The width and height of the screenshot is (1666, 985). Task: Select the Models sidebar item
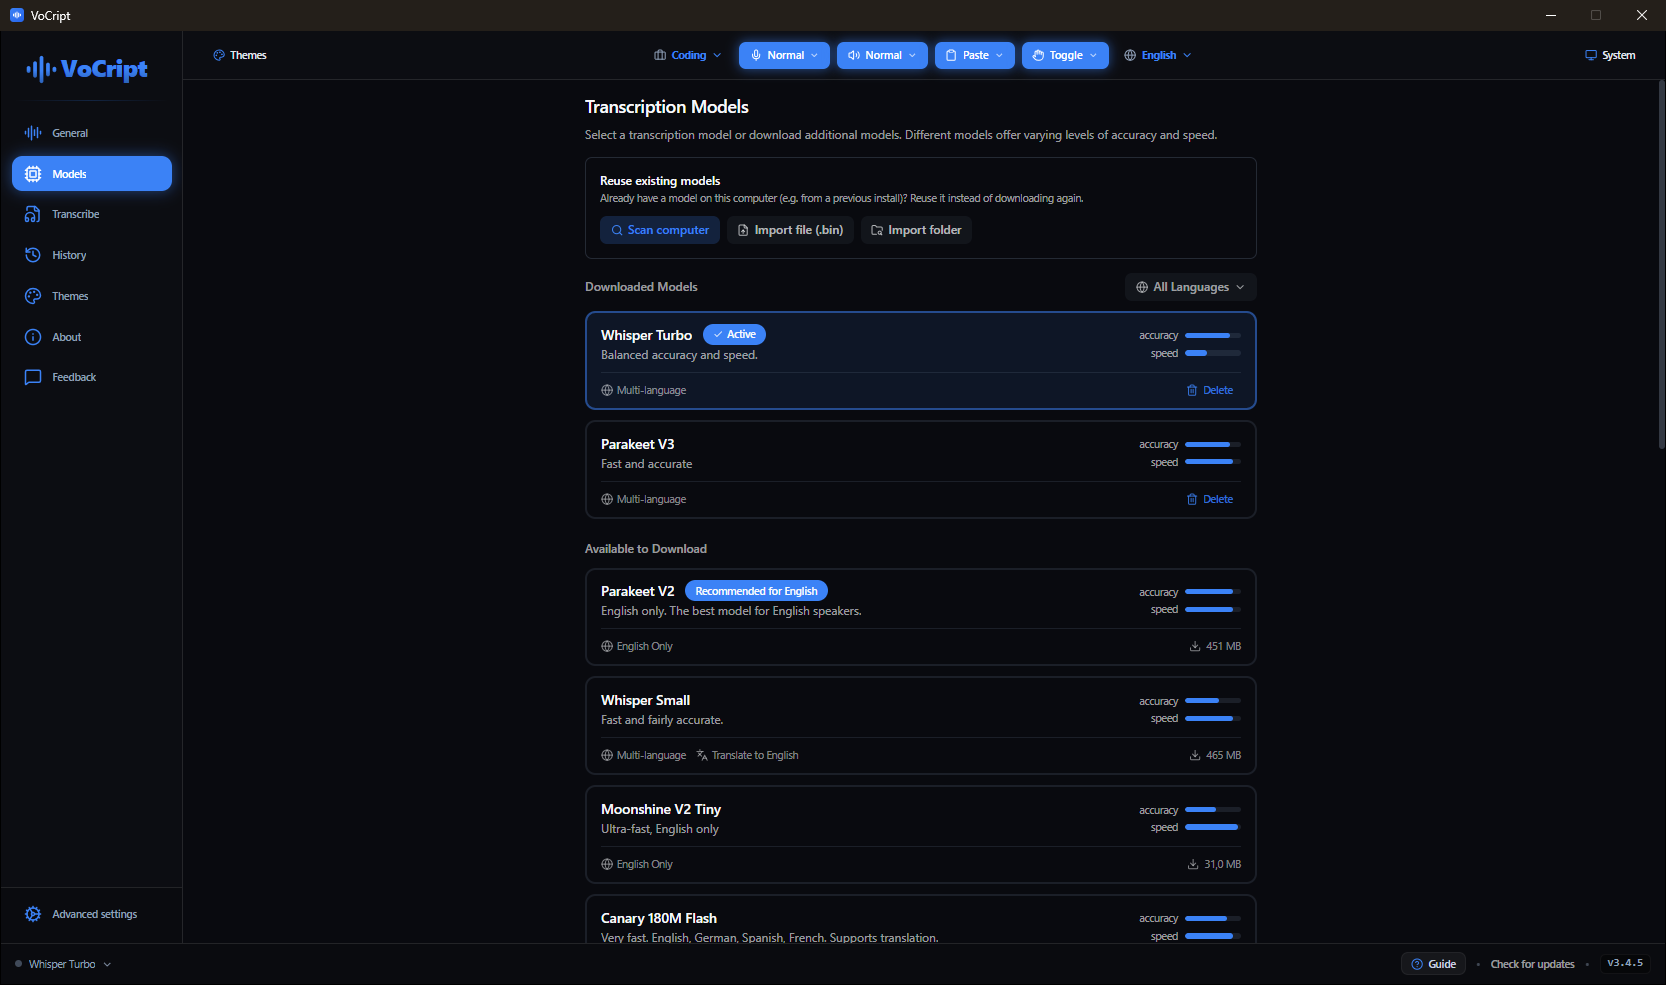coord(91,174)
